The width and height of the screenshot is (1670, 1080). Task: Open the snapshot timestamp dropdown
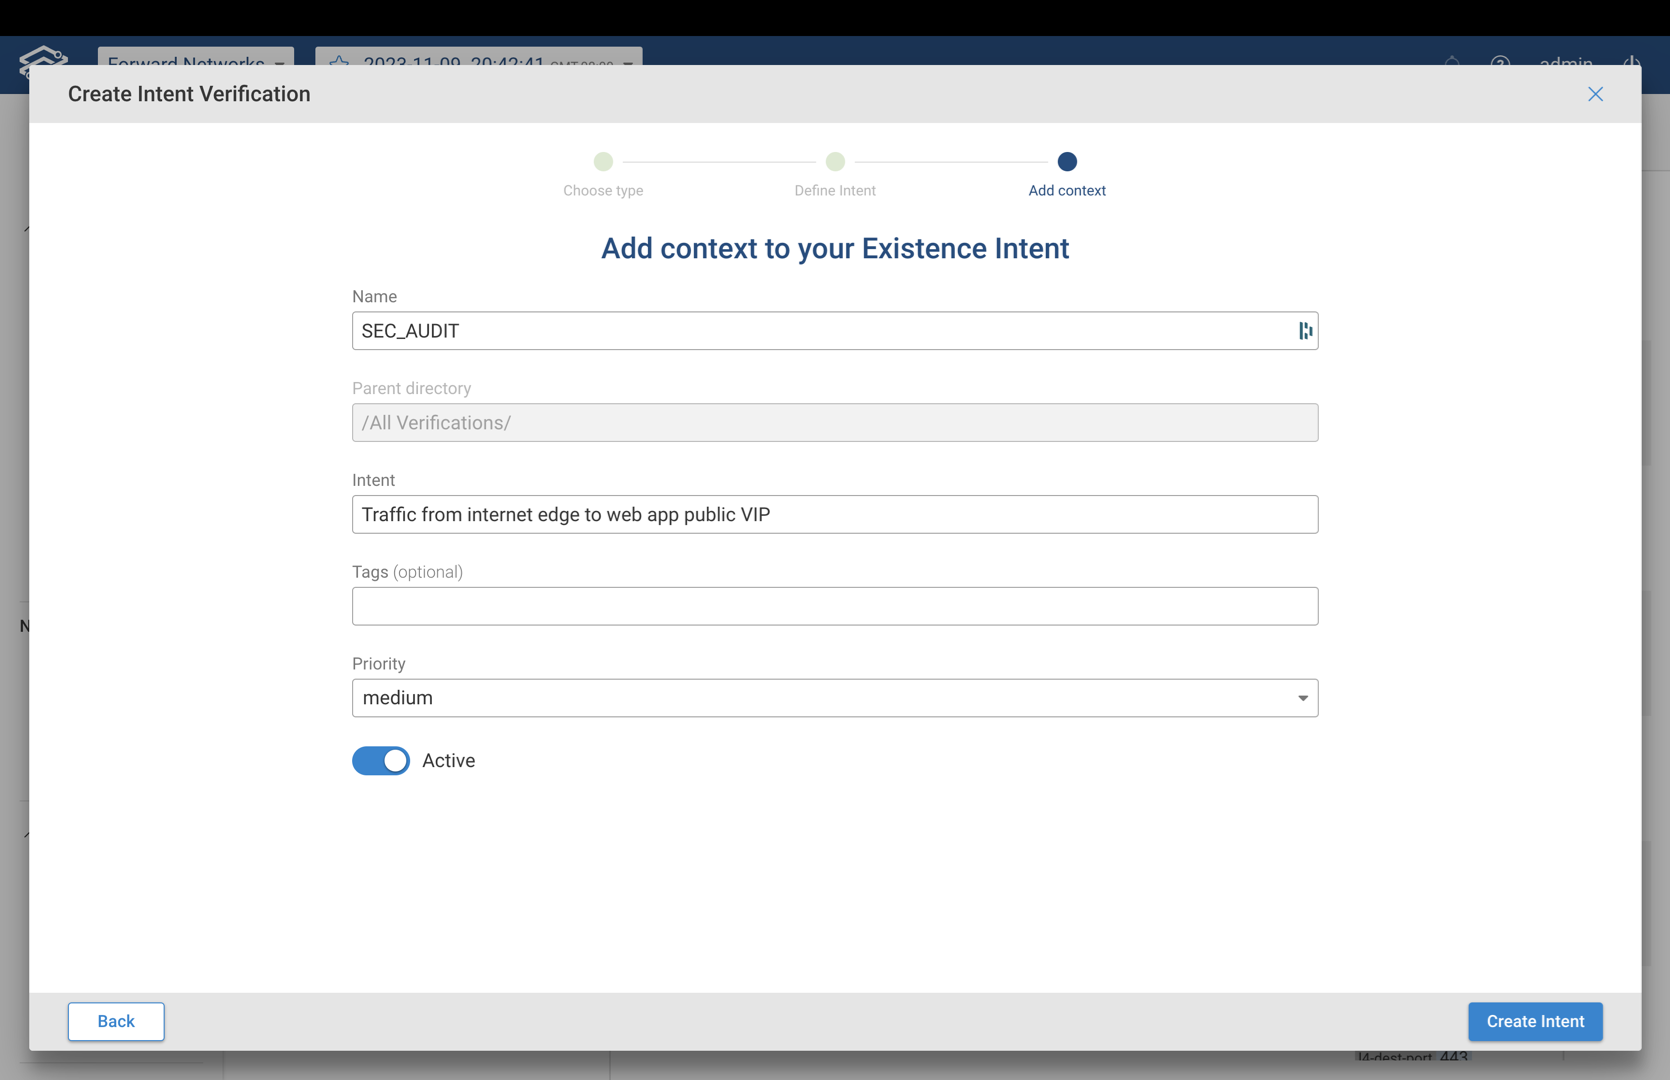point(627,63)
